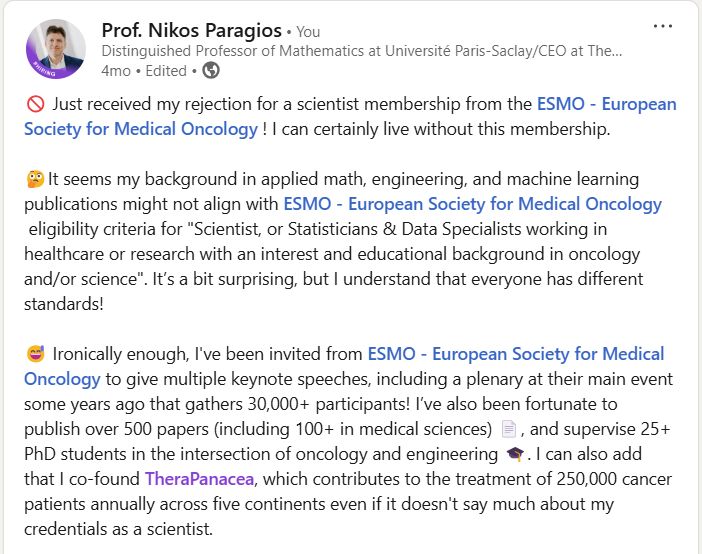Click the thinking face emoji
702x554 pixels.
click(x=35, y=179)
